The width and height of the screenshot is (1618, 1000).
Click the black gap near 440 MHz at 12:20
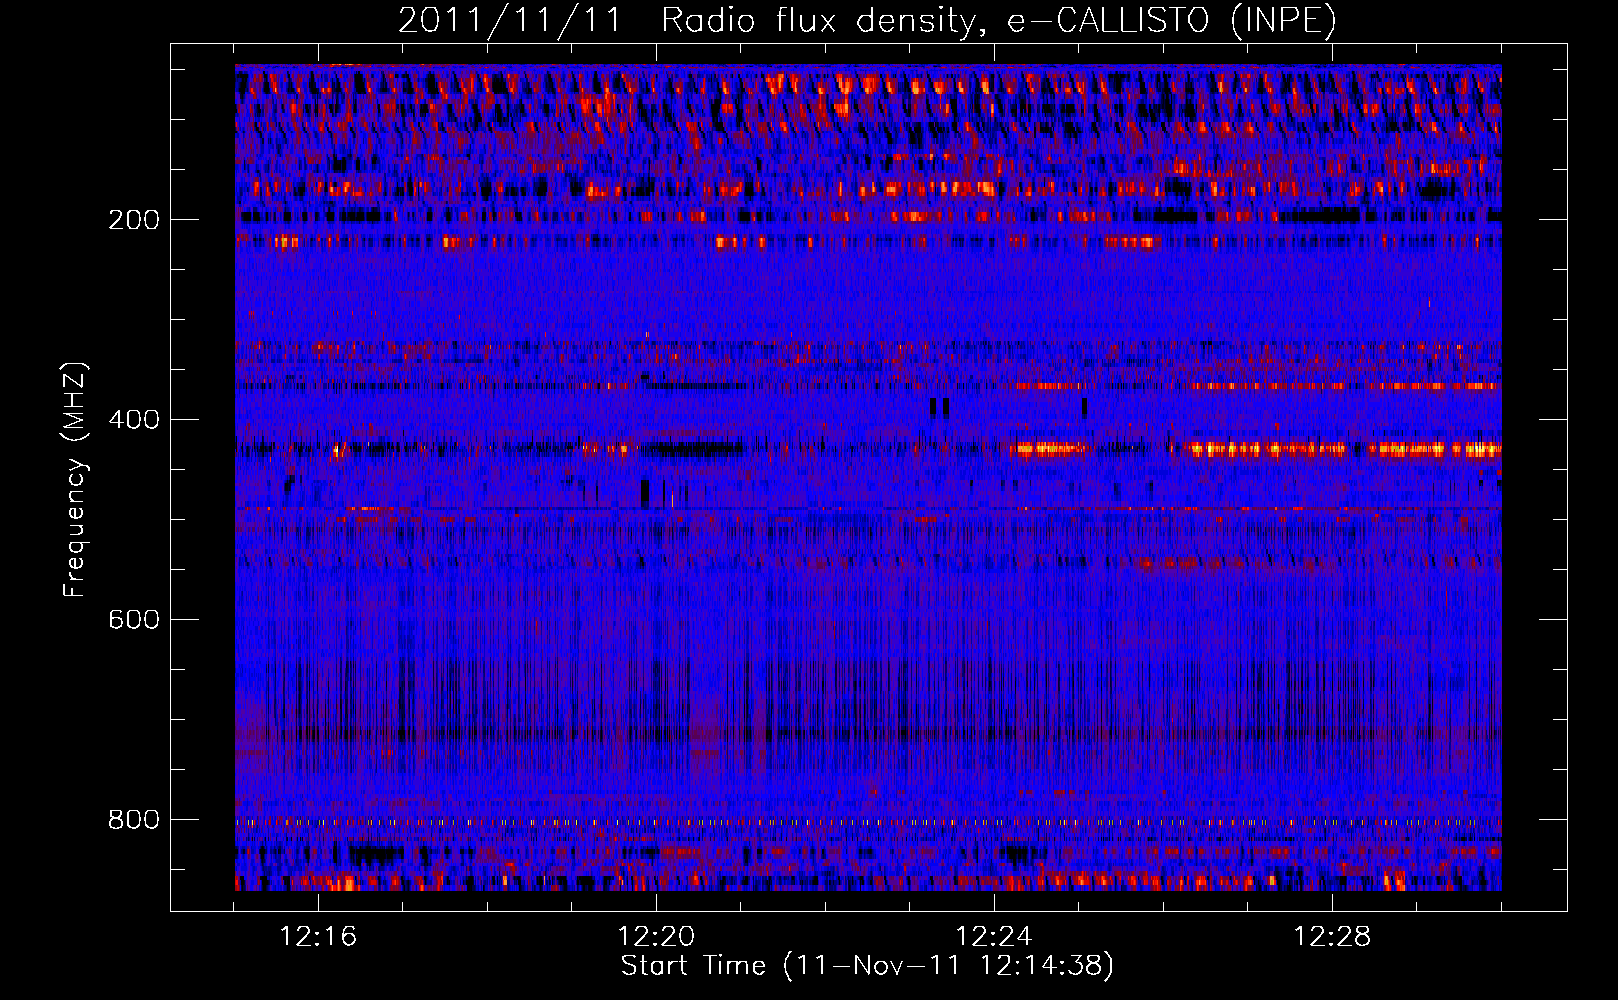696,449
